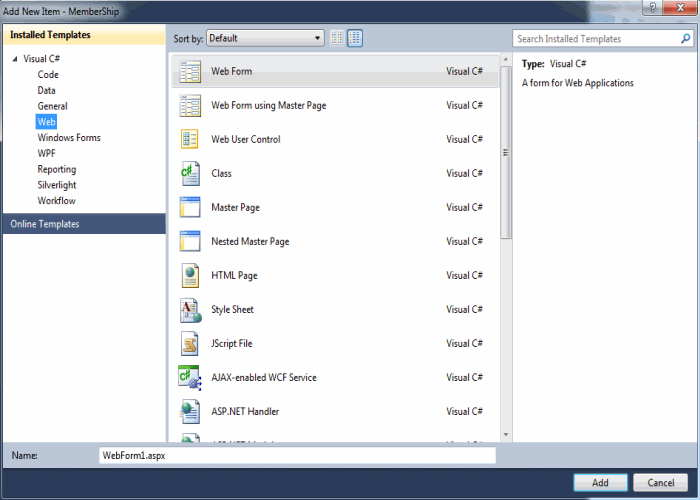Click Visual C# label in HTML Page row
The width and height of the screenshot is (700, 500).
464,275
